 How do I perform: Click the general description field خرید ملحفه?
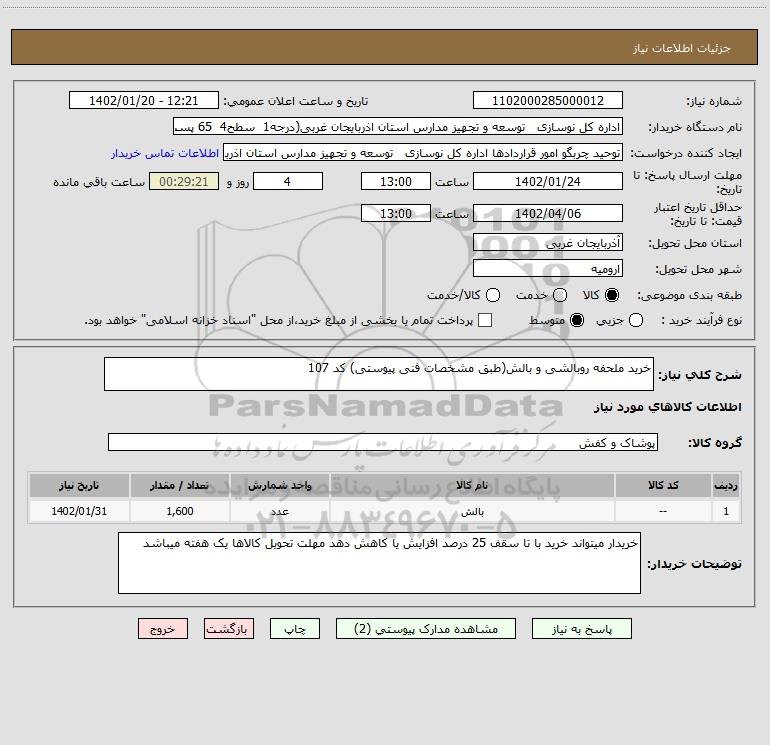(x=379, y=374)
